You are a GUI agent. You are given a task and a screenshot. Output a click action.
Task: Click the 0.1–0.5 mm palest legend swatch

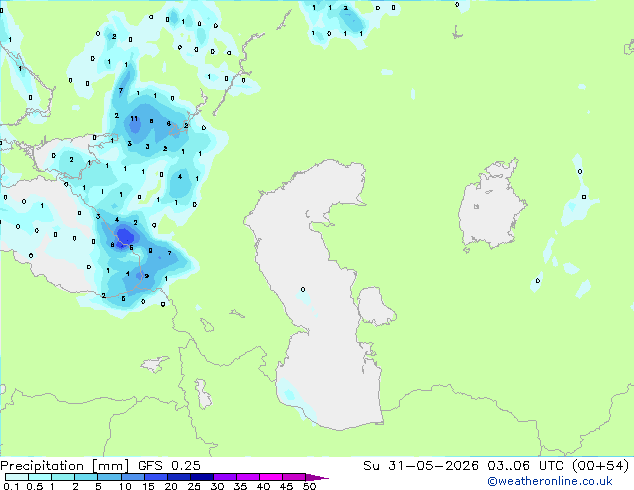(x=17, y=477)
